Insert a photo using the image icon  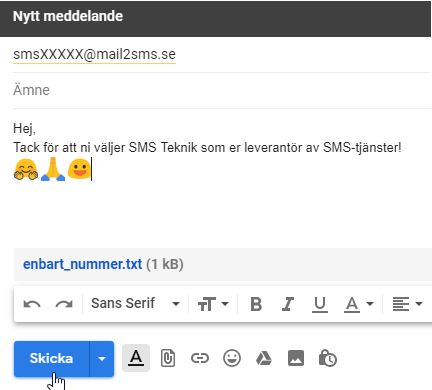(x=296, y=358)
